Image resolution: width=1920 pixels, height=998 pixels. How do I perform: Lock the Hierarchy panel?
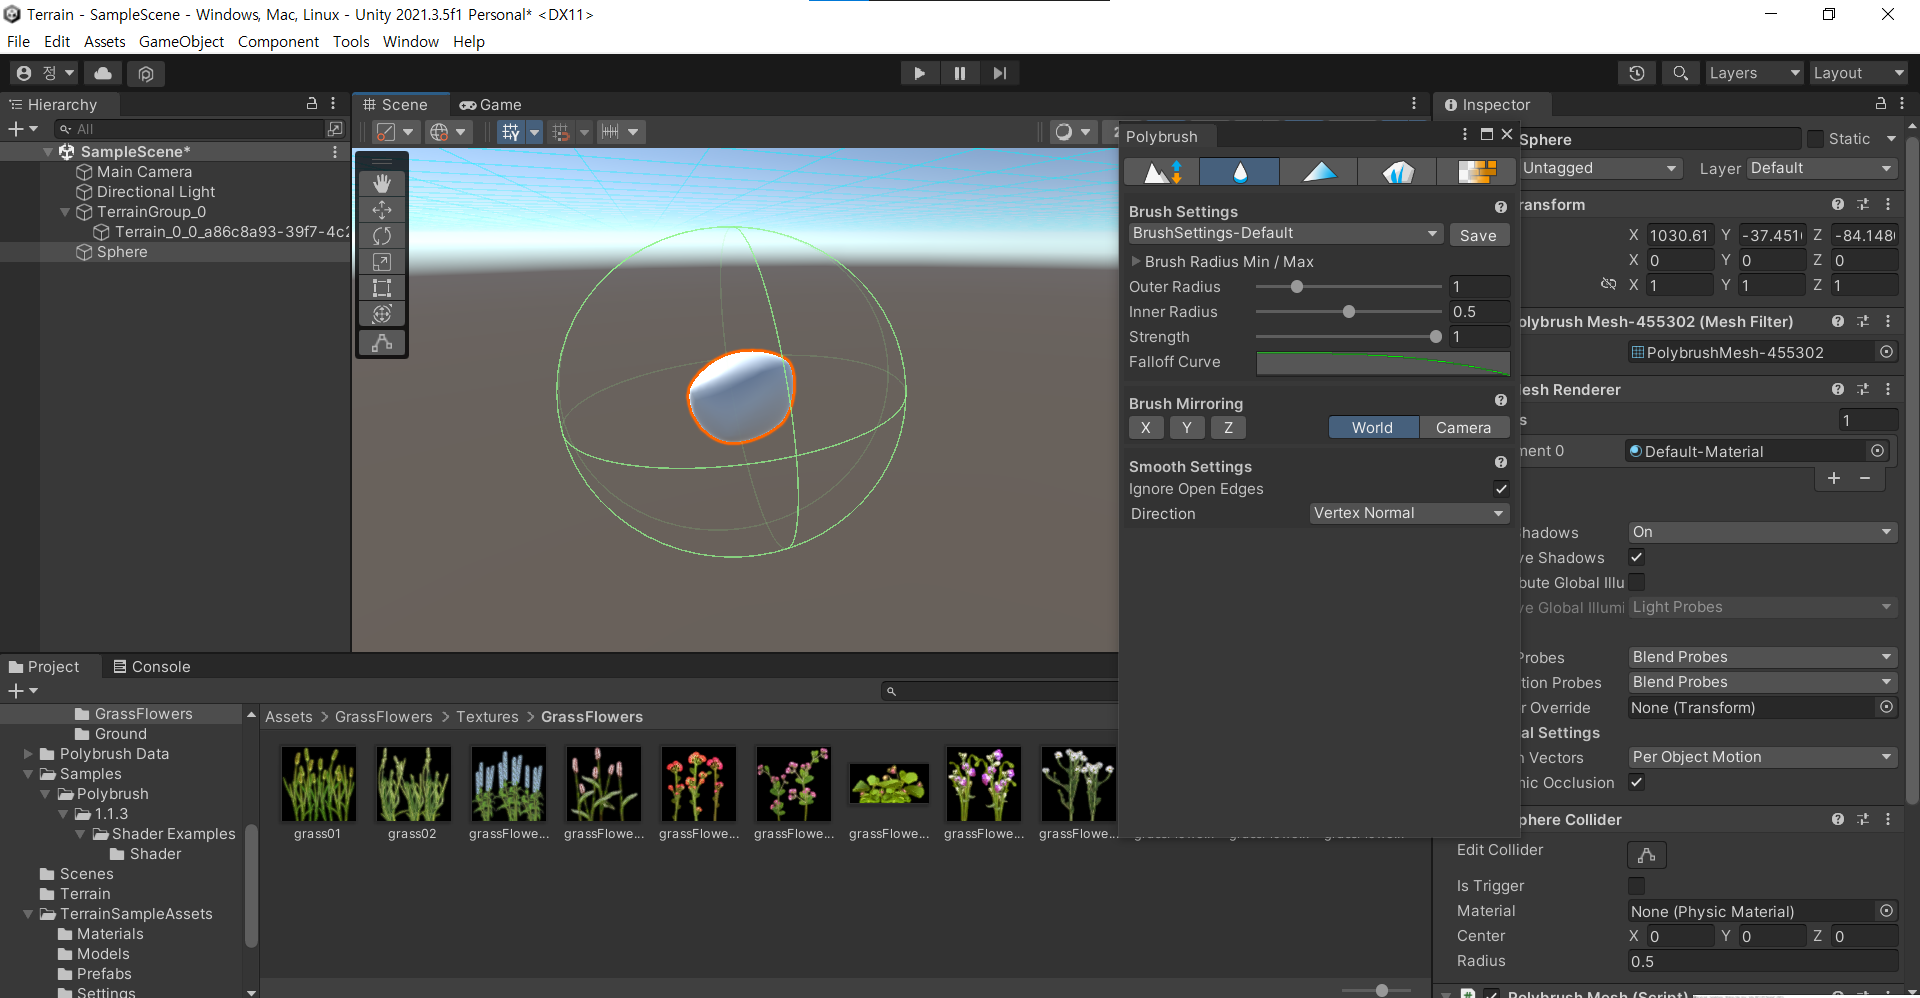[312, 104]
